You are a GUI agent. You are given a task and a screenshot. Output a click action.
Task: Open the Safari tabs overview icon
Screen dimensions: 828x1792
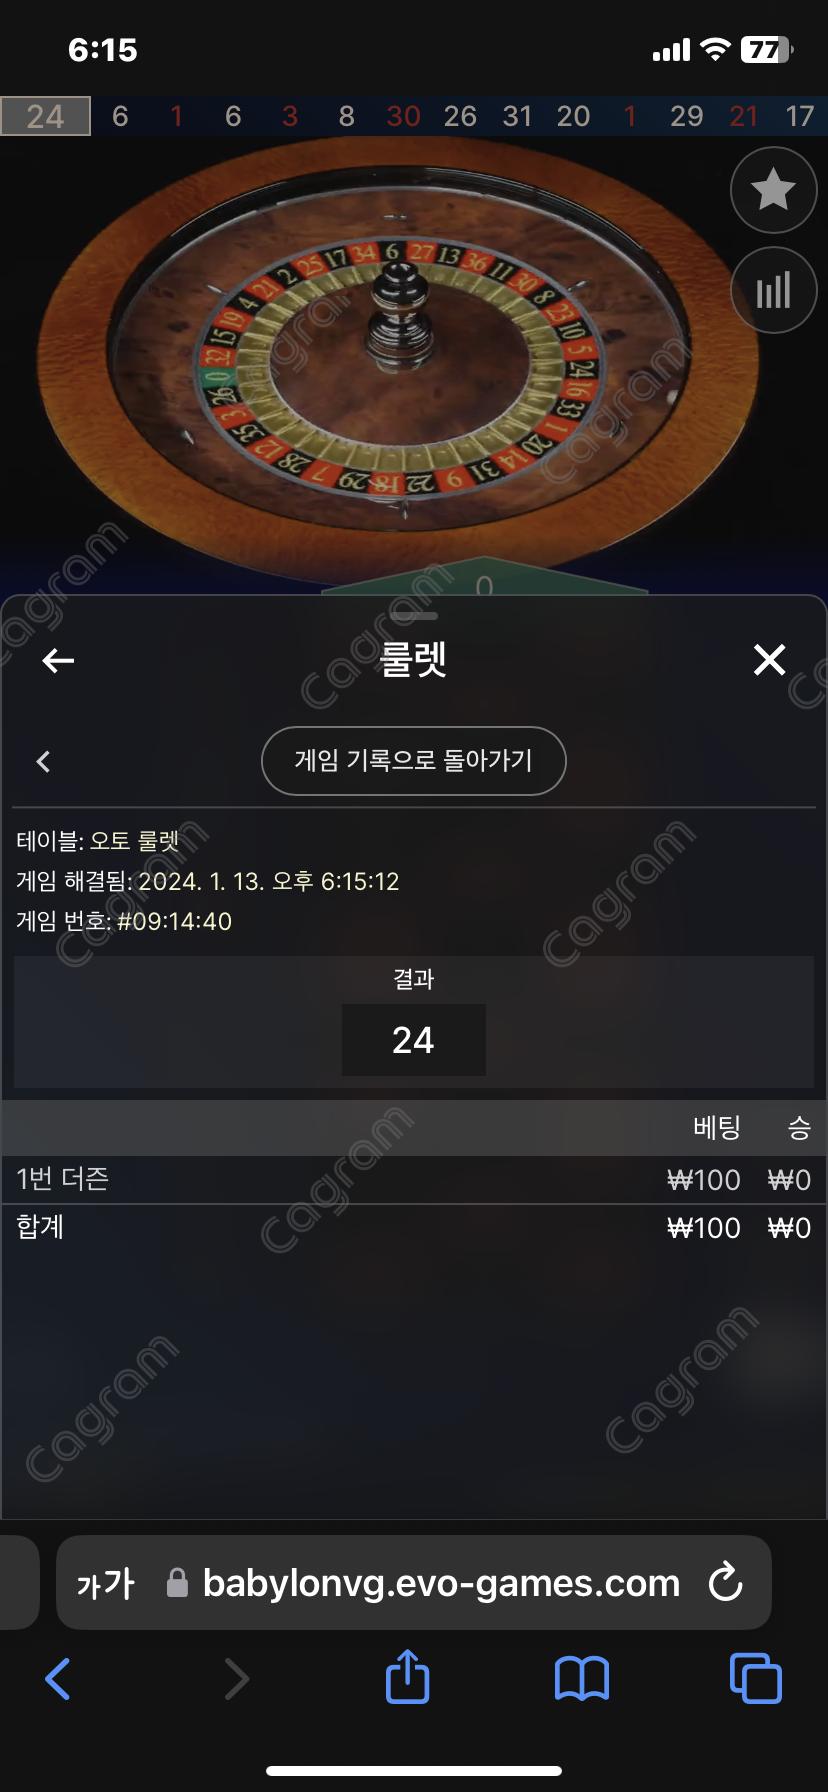tap(756, 1678)
